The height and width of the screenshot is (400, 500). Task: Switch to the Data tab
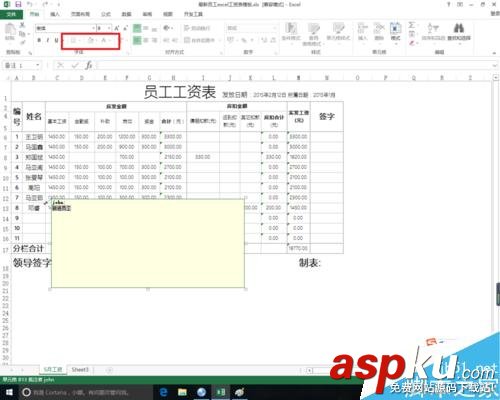tap(126, 14)
